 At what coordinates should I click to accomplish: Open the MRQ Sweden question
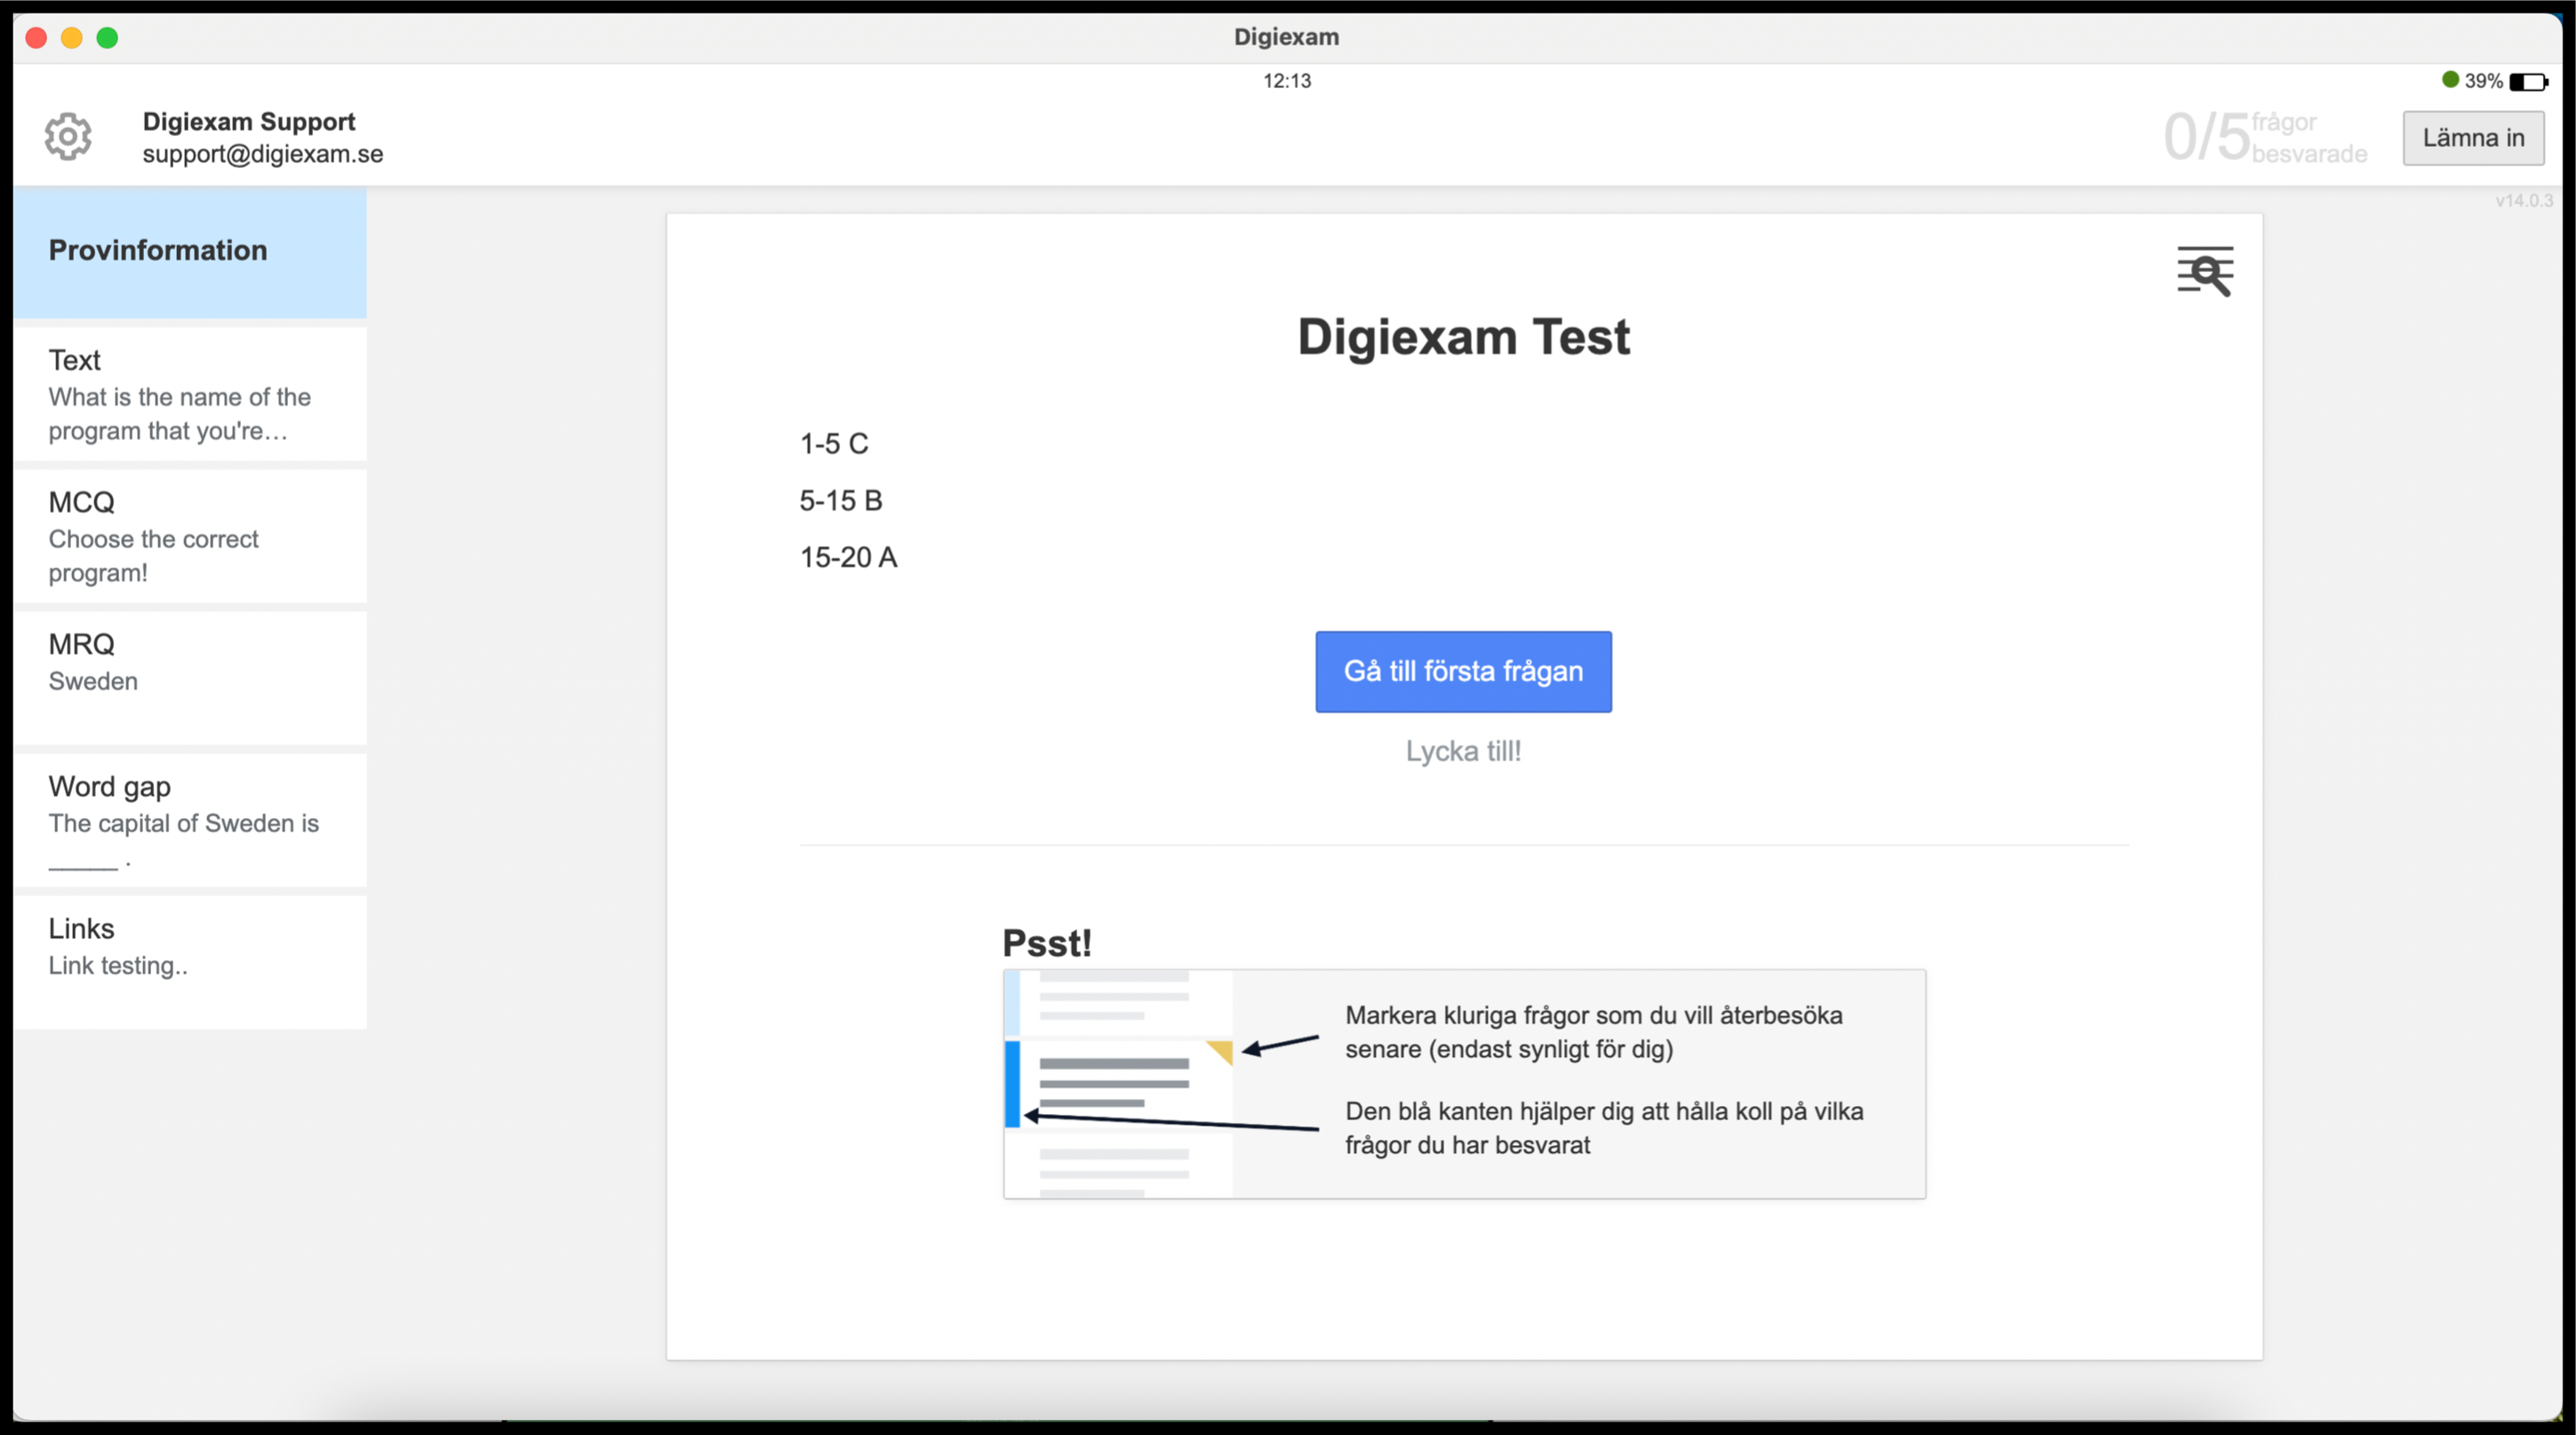pos(190,678)
